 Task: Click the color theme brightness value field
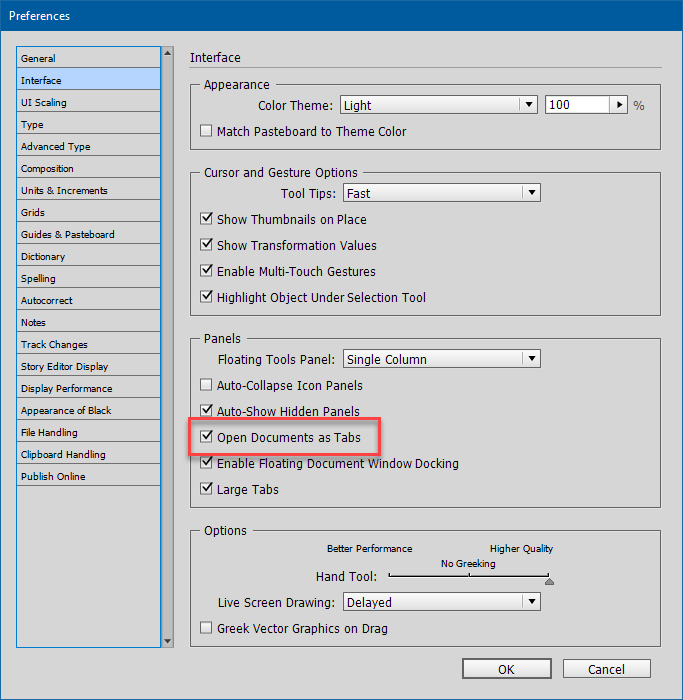pyautogui.click(x=576, y=105)
